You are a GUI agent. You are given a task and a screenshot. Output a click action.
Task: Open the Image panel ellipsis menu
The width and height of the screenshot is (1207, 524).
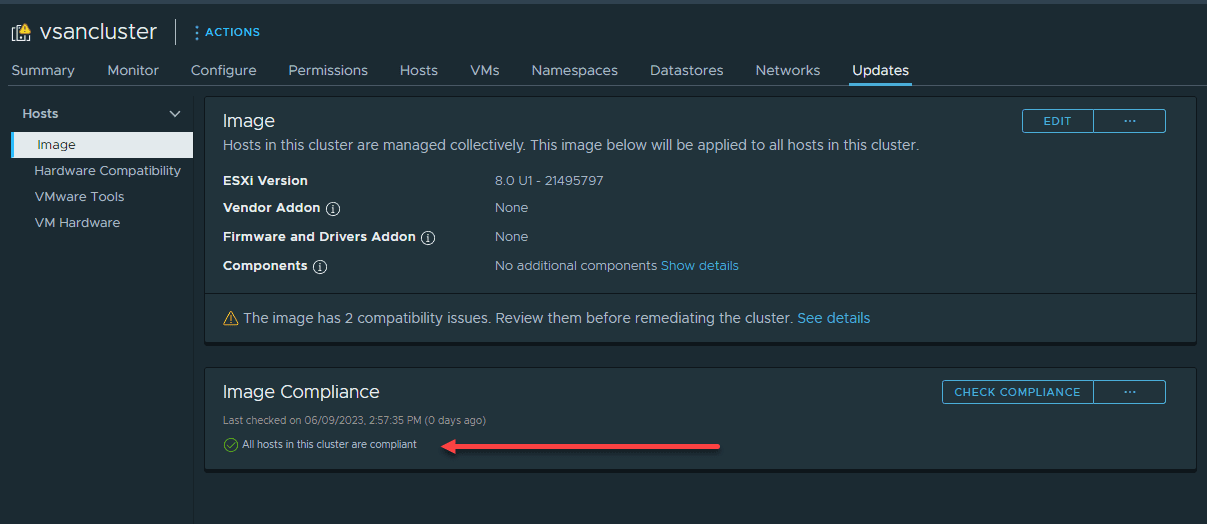pos(1130,121)
